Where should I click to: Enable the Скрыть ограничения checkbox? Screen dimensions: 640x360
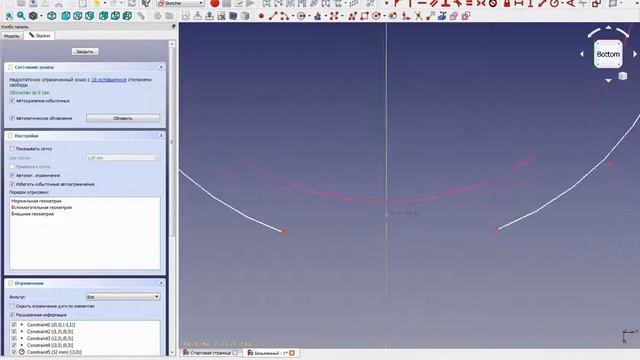pos(12,306)
